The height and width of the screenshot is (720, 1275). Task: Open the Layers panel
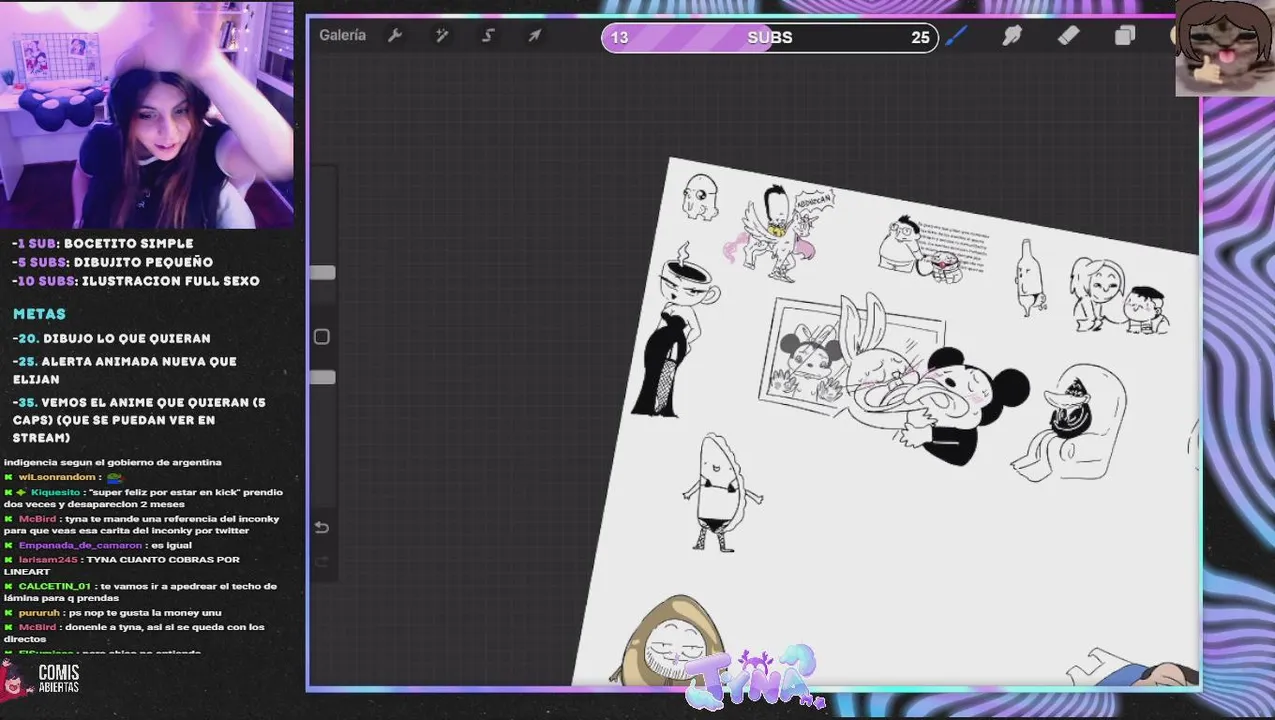coord(1125,36)
